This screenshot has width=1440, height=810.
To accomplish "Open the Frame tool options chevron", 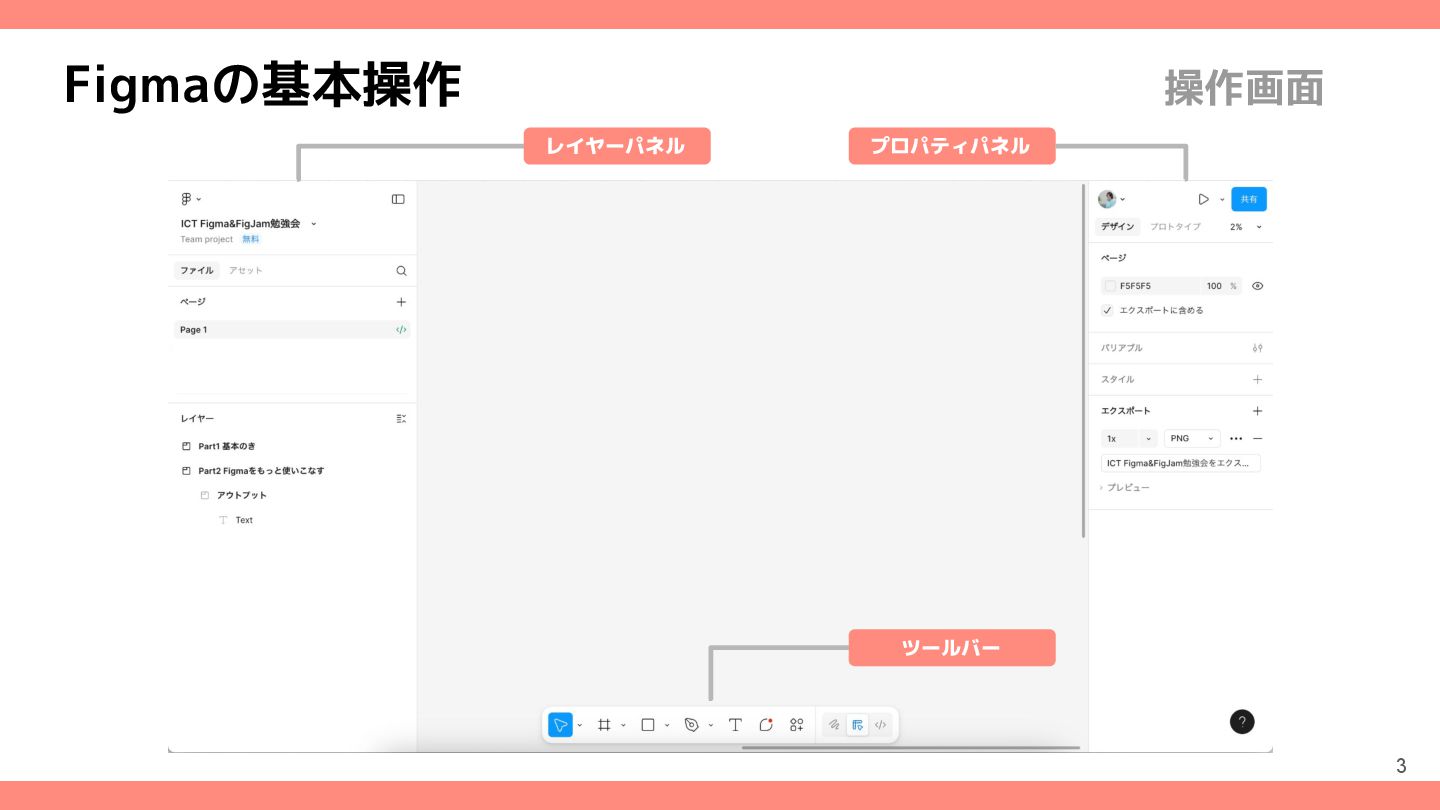I will point(623,725).
